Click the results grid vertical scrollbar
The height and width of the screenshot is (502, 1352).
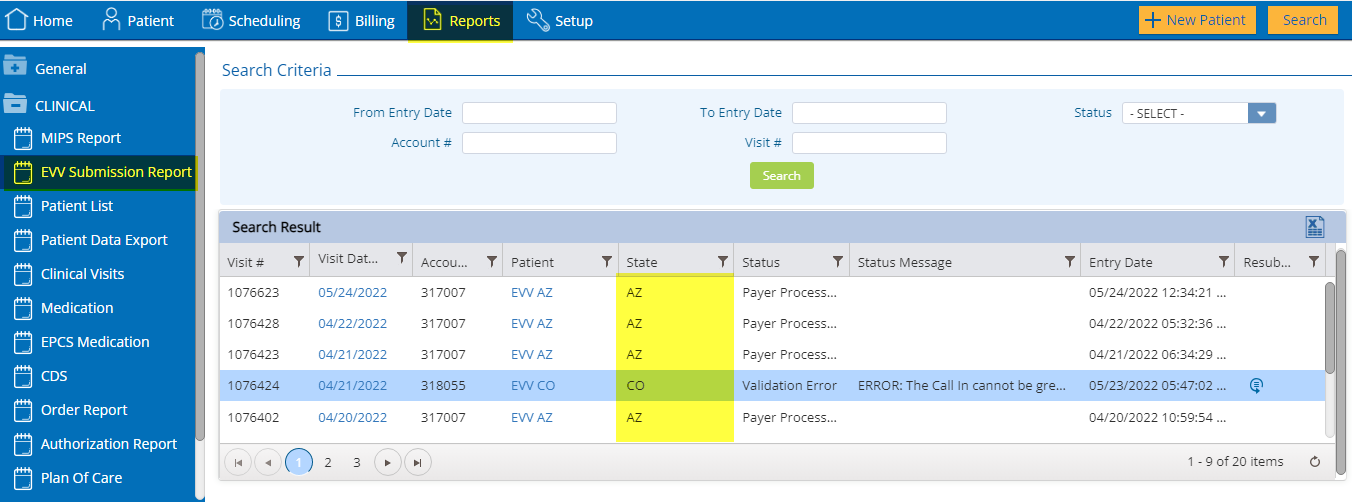coord(1329,330)
